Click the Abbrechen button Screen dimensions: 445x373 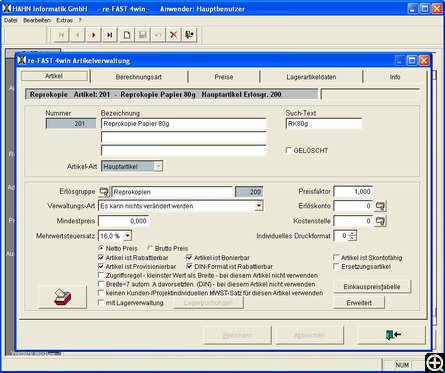[310, 335]
